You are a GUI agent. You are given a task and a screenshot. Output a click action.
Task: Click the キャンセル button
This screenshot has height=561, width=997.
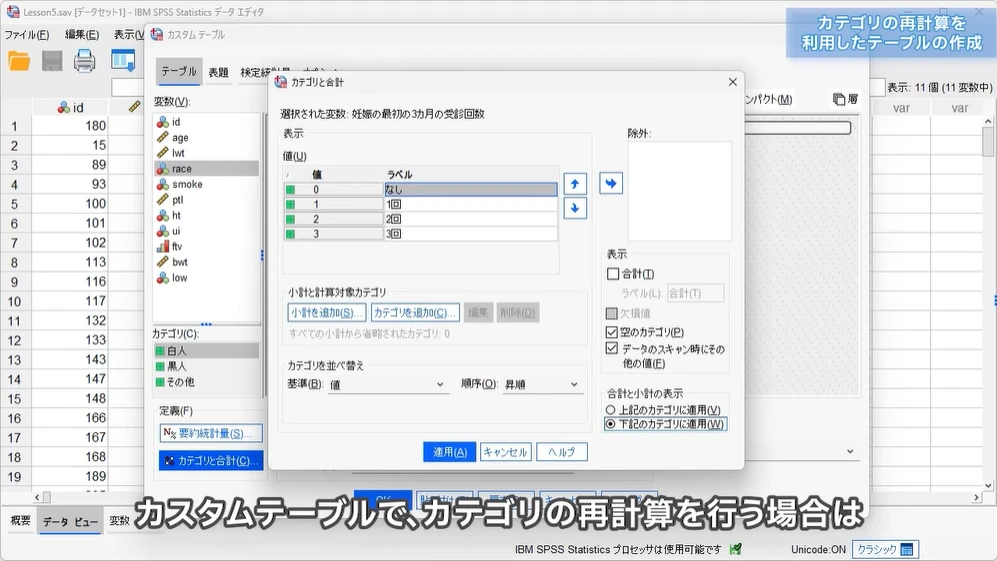point(505,452)
